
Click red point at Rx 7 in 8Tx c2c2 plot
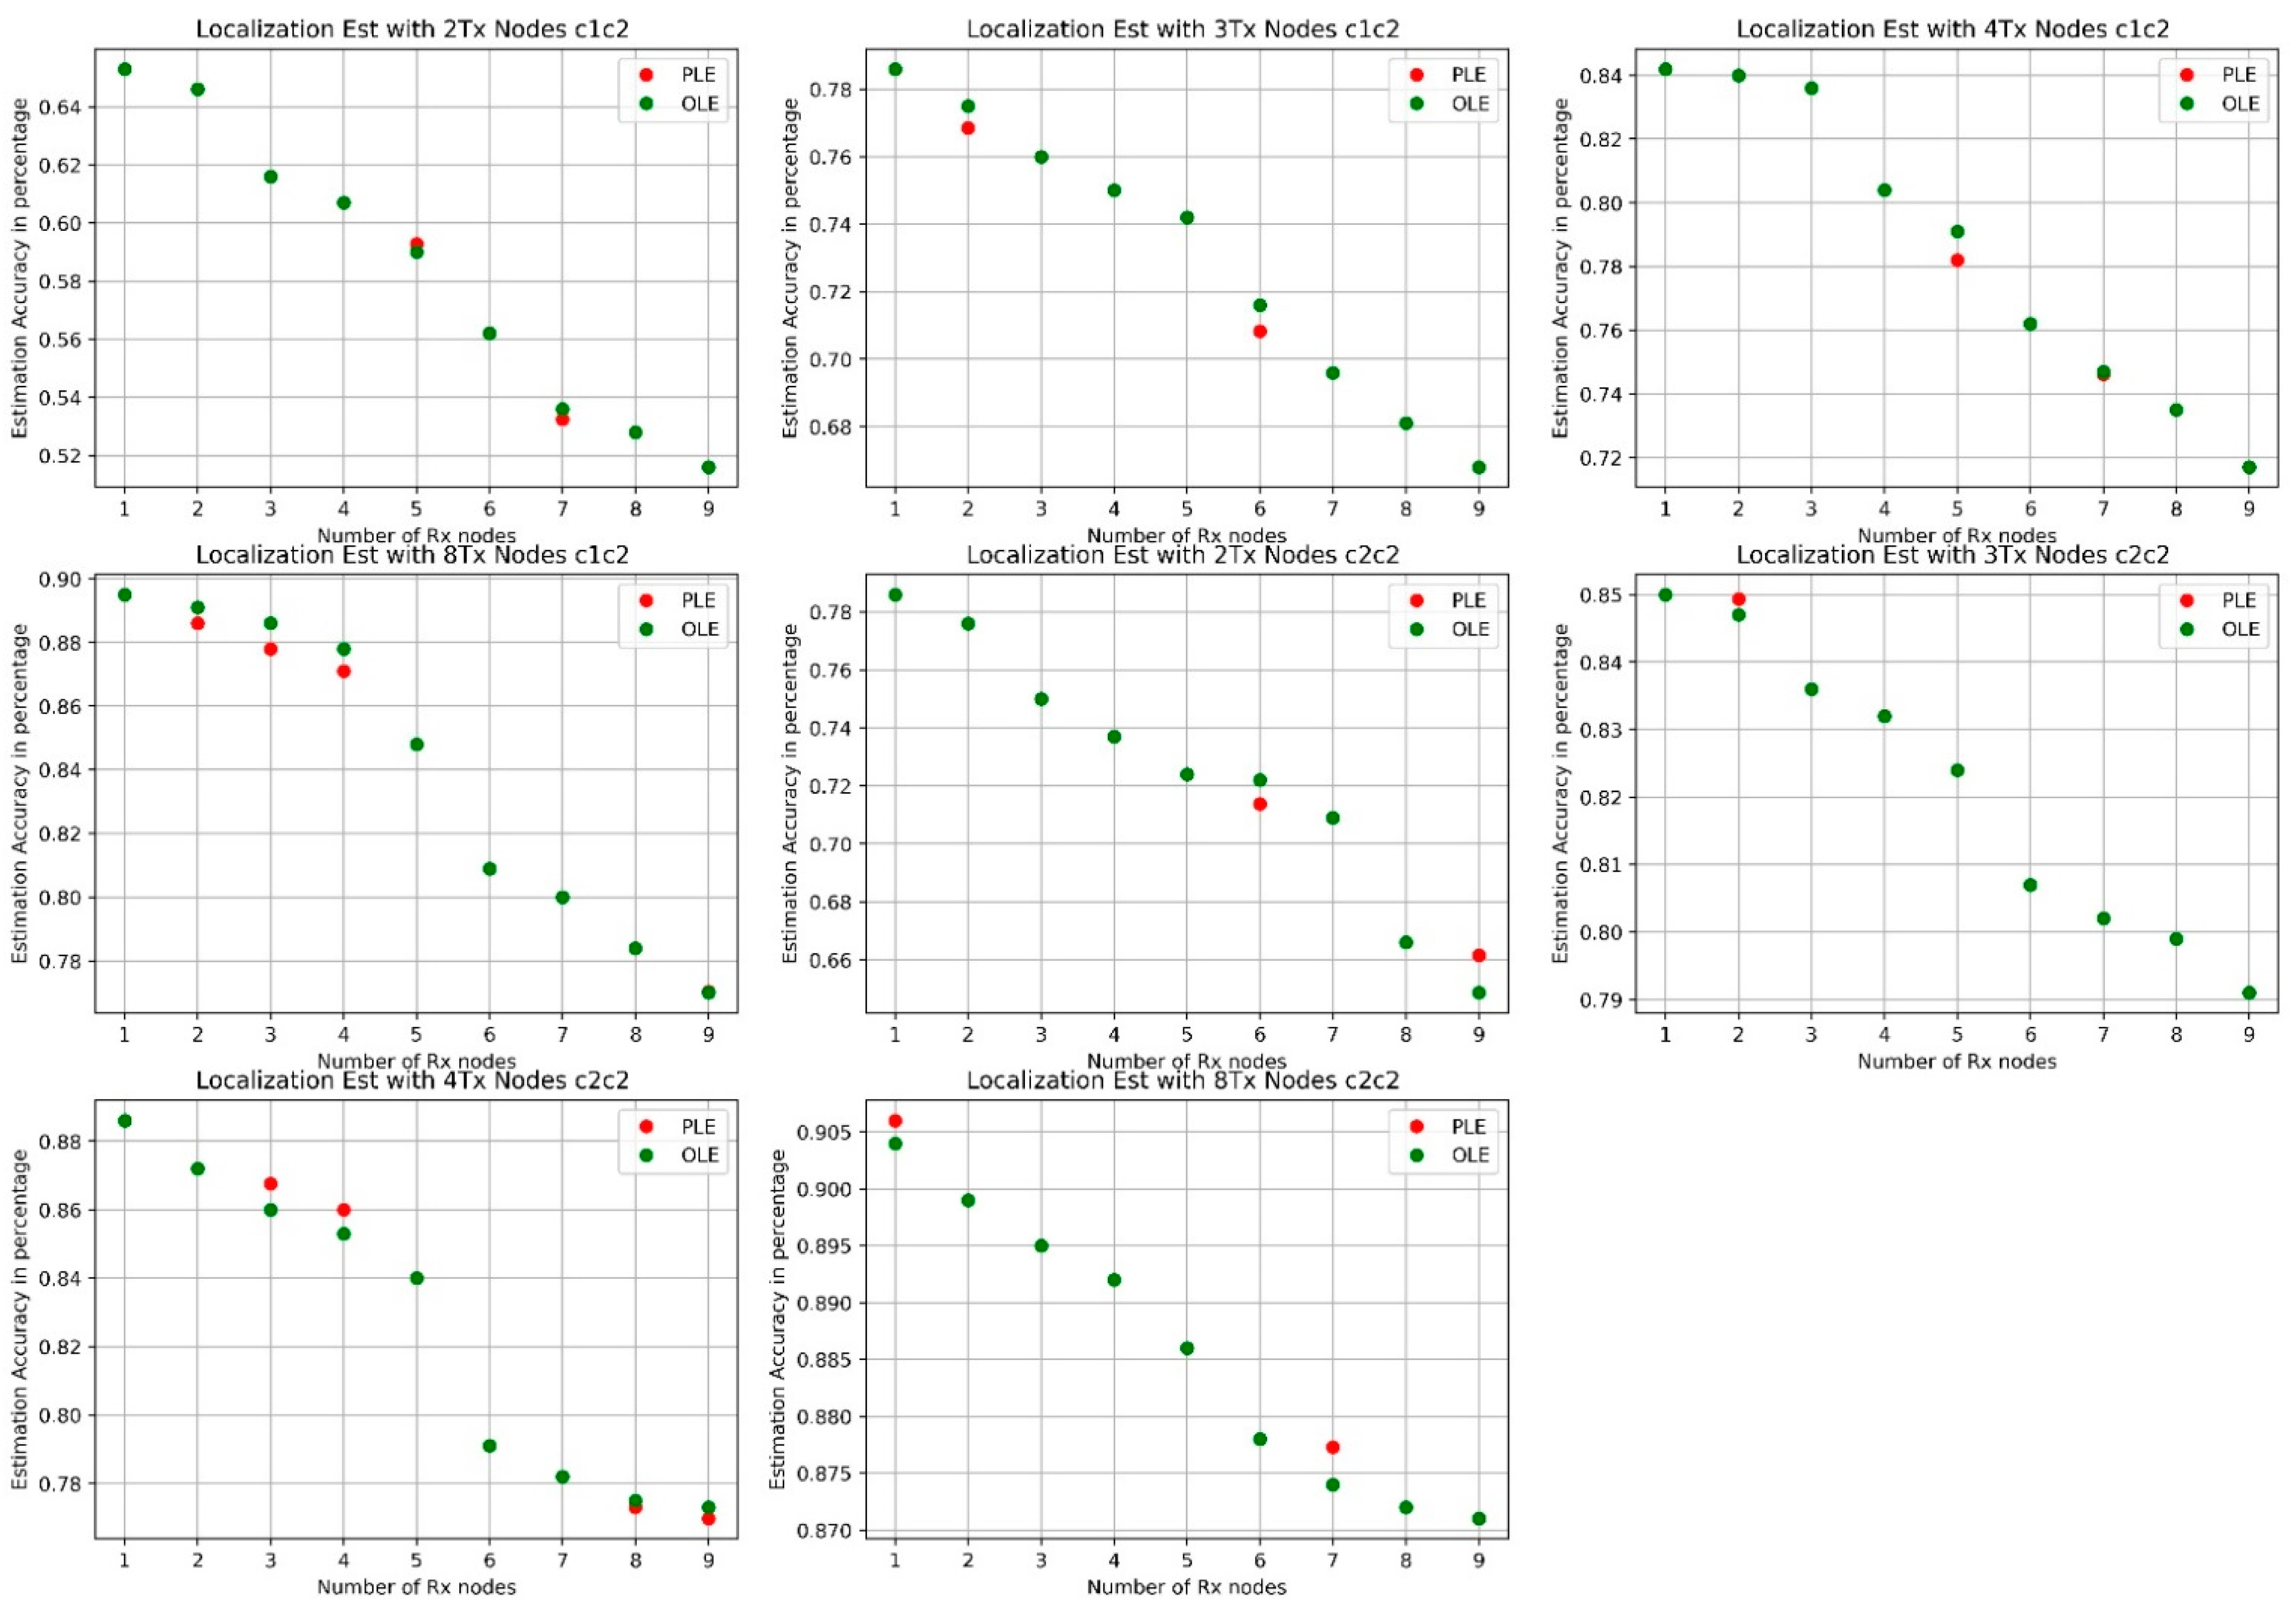[x=1332, y=1447]
